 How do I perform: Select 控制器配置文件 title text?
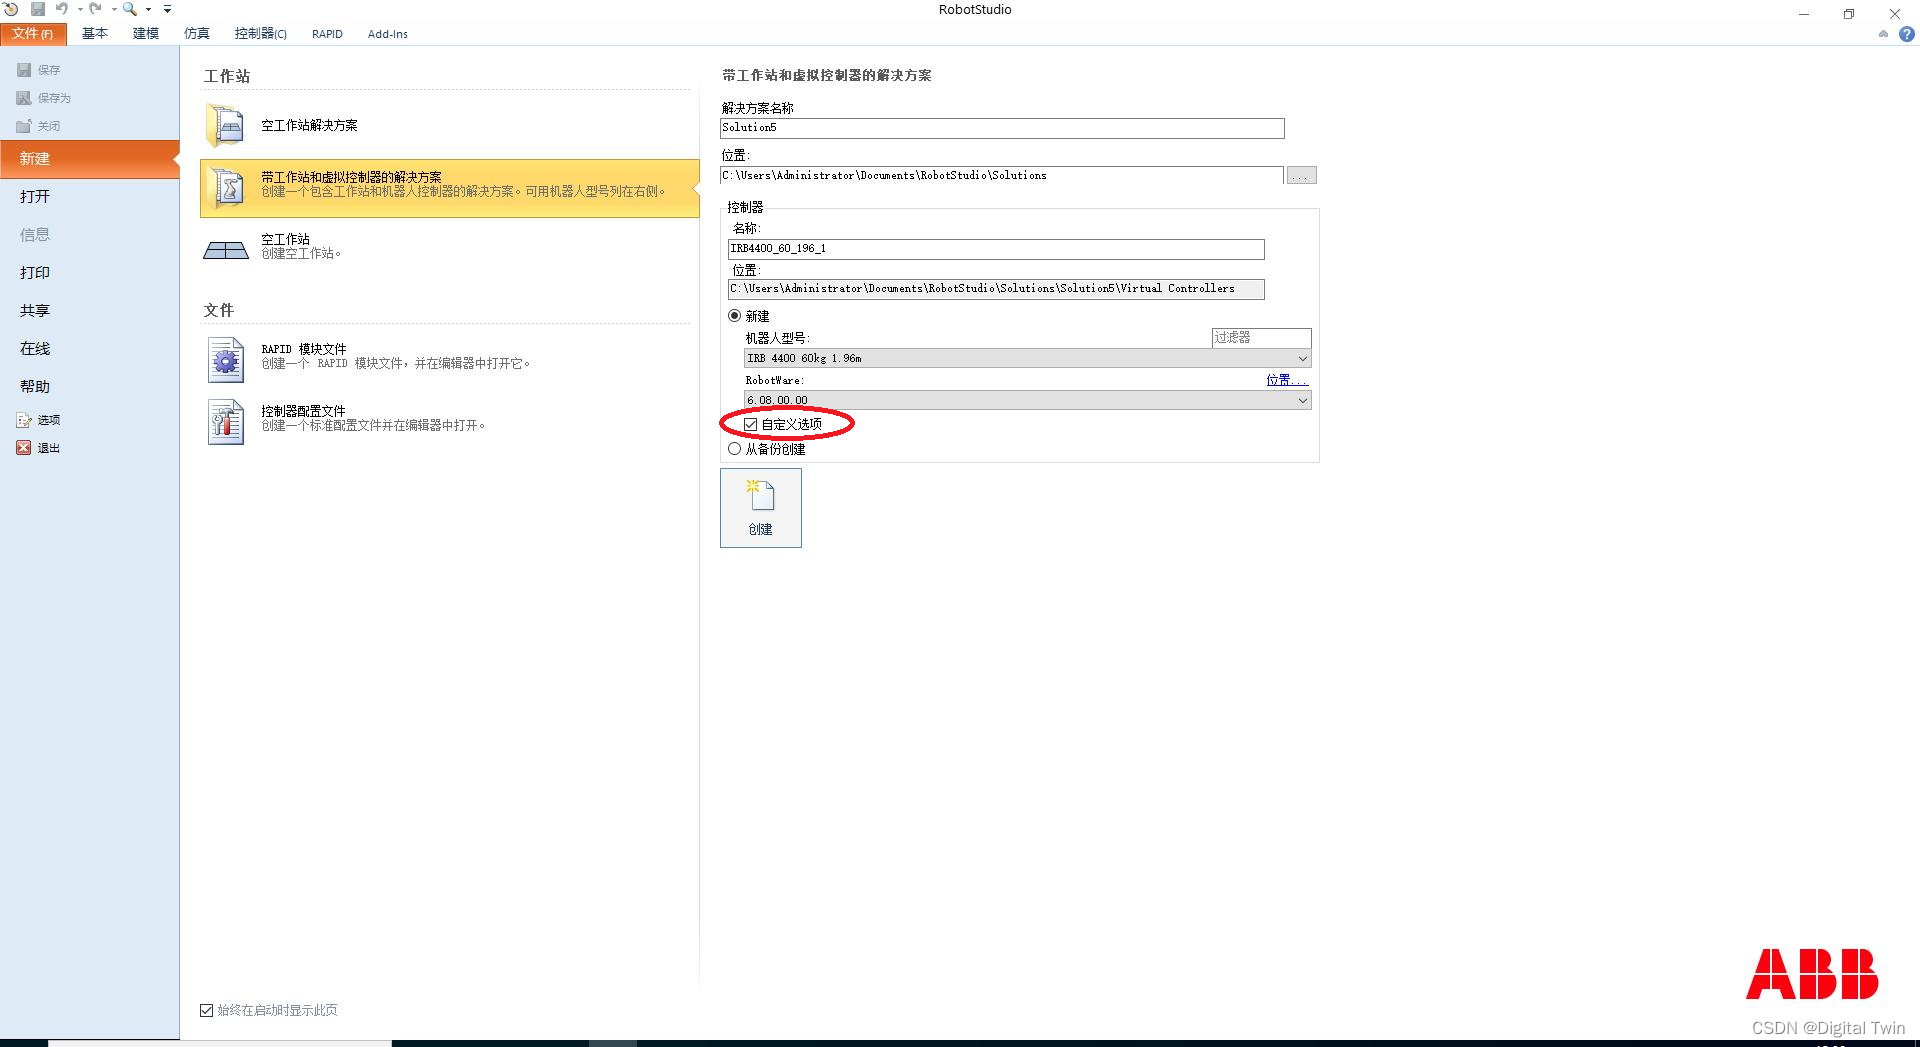[303, 411]
